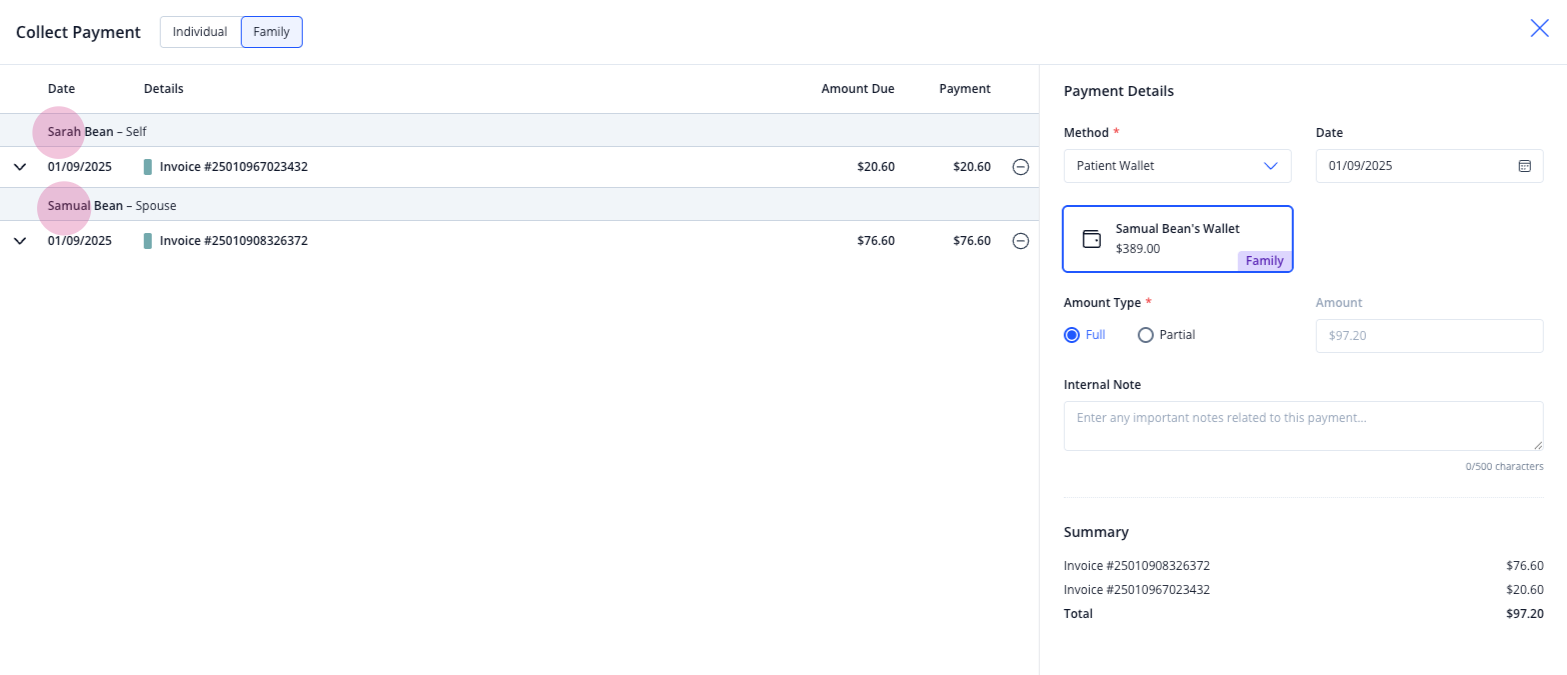Click the $389.00 wallet balance

(x=1138, y=249)
